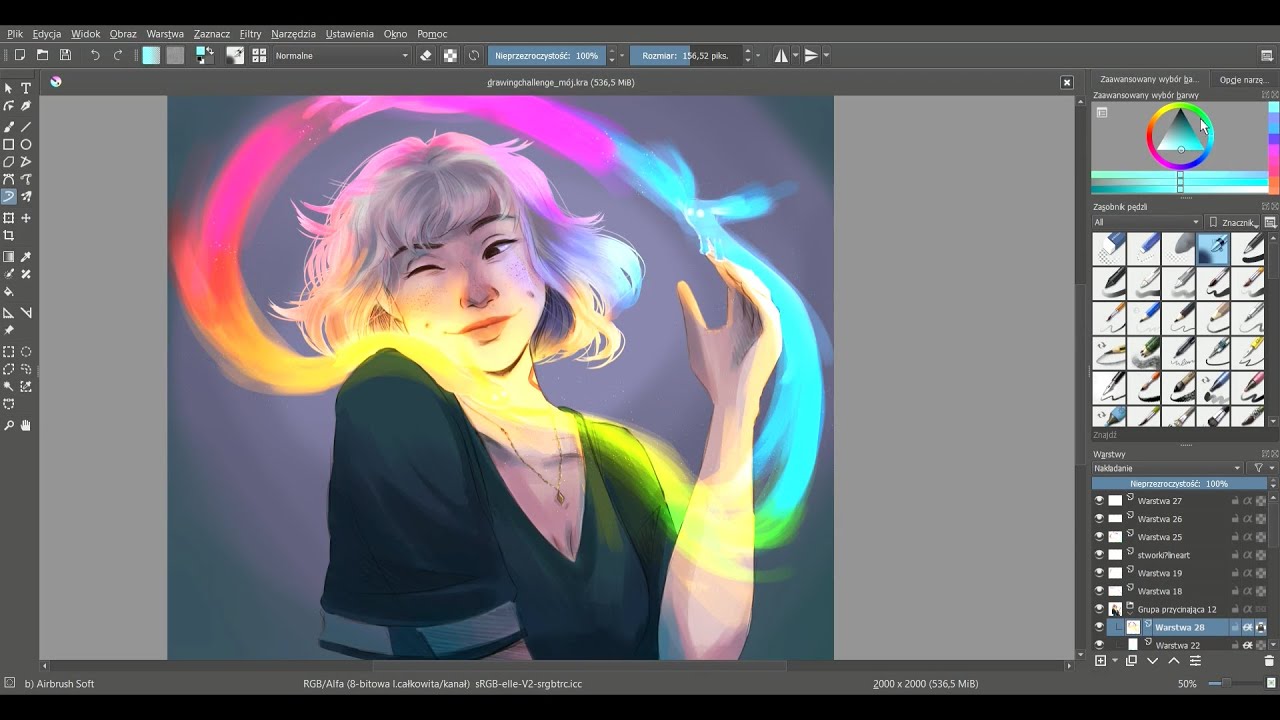Choose the Crop tool
The width and height of the screenshot is (1280, 720).
(x=9, y=236)
